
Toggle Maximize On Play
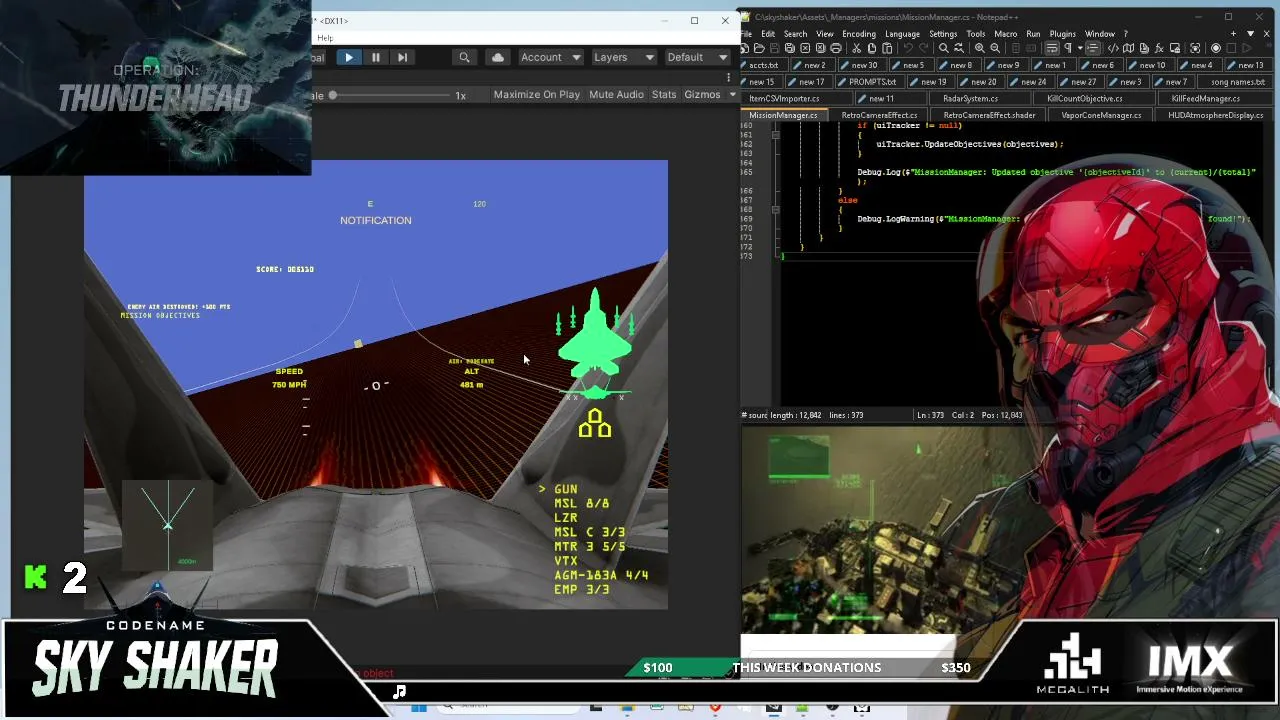(536, 94)
